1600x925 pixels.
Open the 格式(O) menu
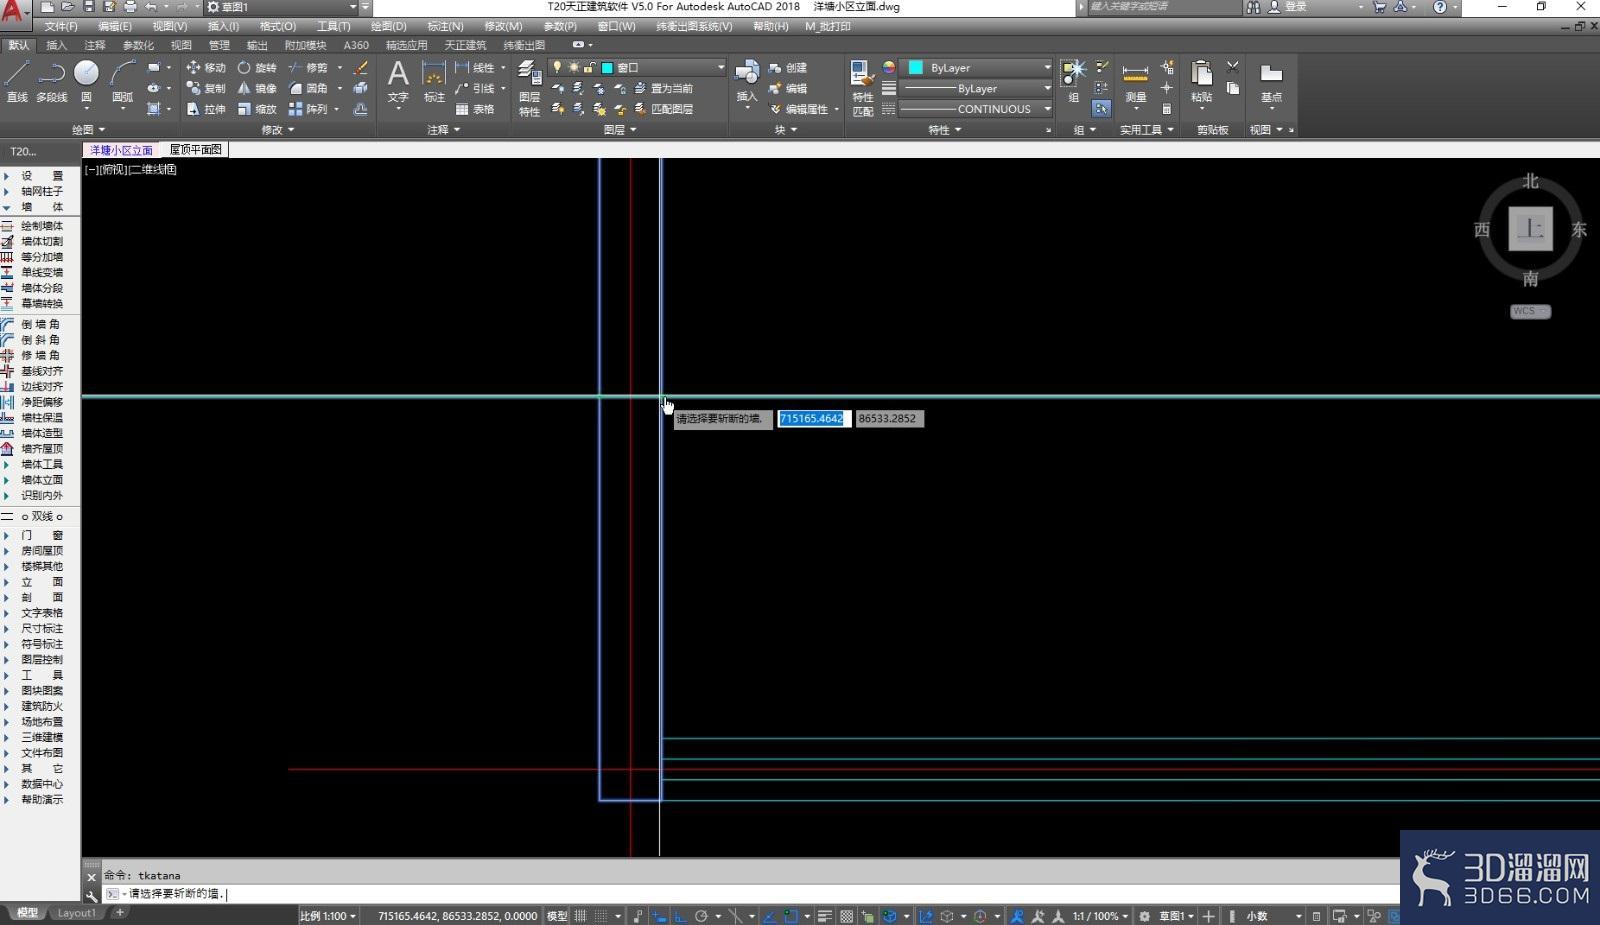(x=277, y=26)
